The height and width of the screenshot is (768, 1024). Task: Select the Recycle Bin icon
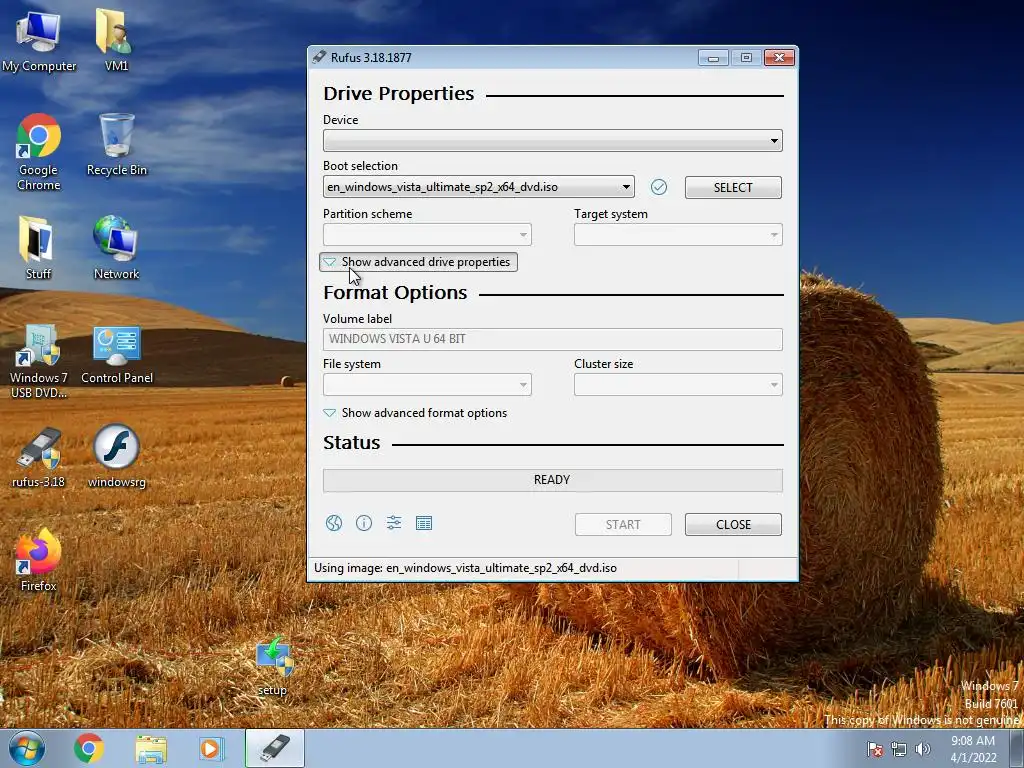click(117, 145)
